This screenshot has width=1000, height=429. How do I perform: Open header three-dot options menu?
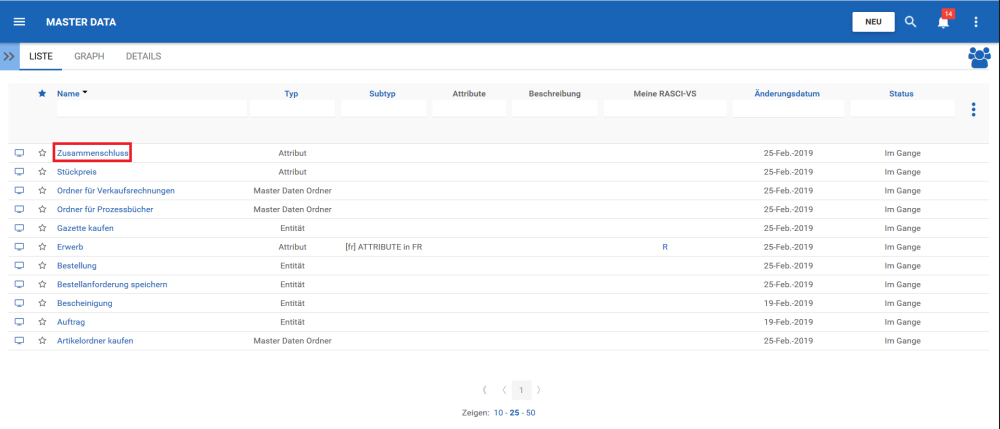(975, 22)
